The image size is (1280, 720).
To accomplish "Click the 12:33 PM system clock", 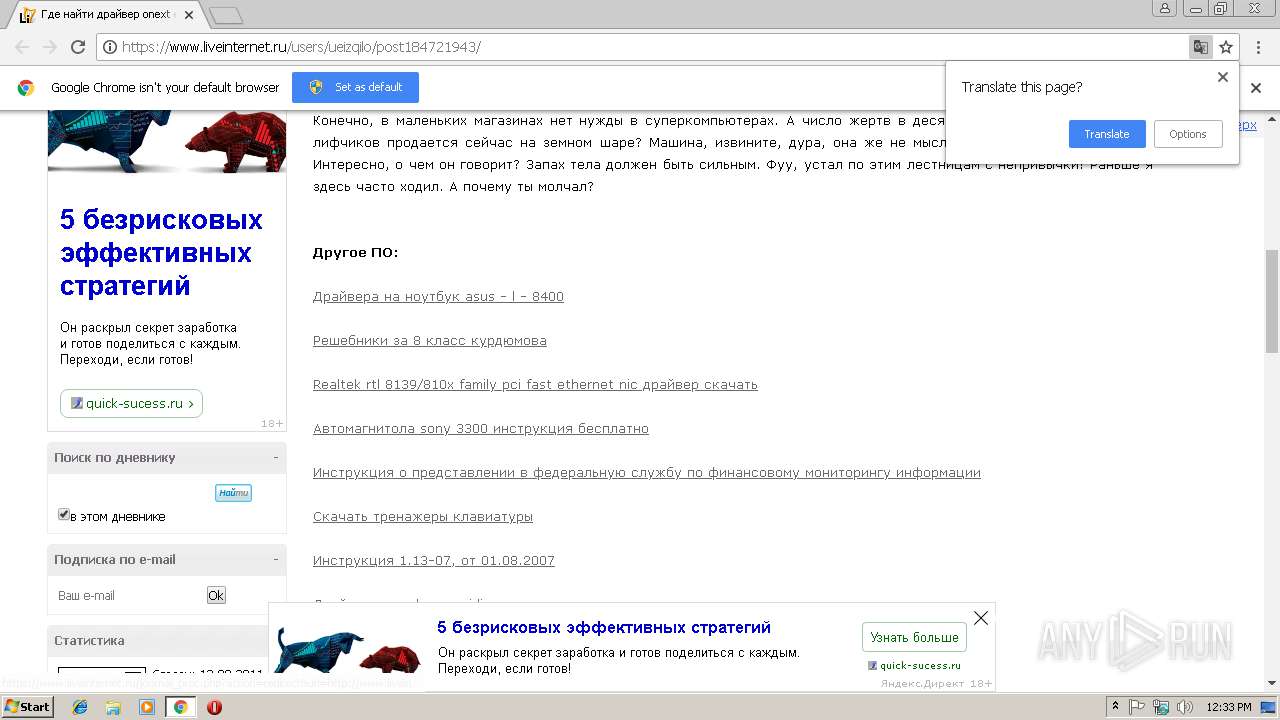I will coord(1229,707).
